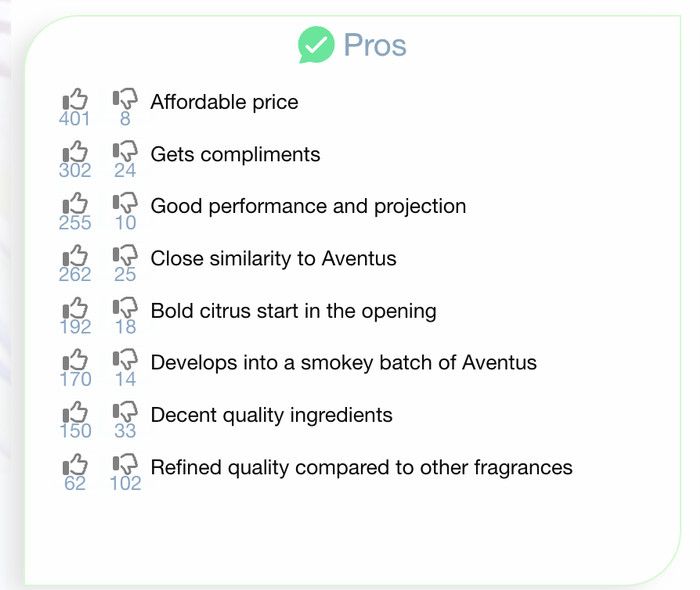The image size is (700, 590).
Task: Click the green checkmark Pros icon
Action: coord(316,45)
